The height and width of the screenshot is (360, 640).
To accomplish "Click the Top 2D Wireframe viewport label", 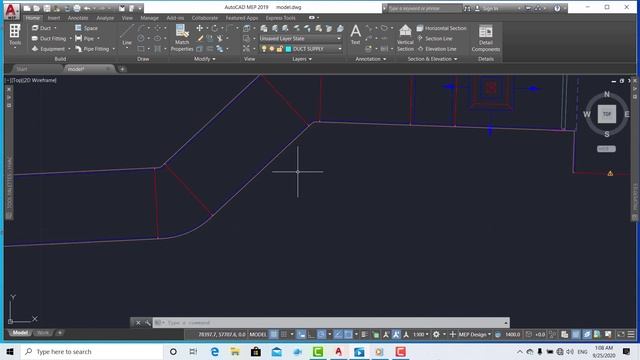I will pyautogui.click(x=32, y=80).
